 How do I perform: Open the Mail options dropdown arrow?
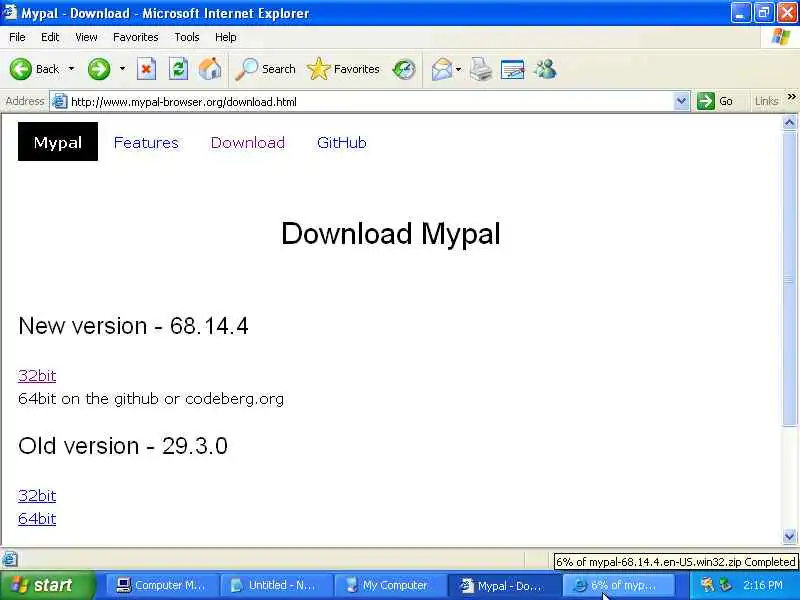(x=459, y=69)
